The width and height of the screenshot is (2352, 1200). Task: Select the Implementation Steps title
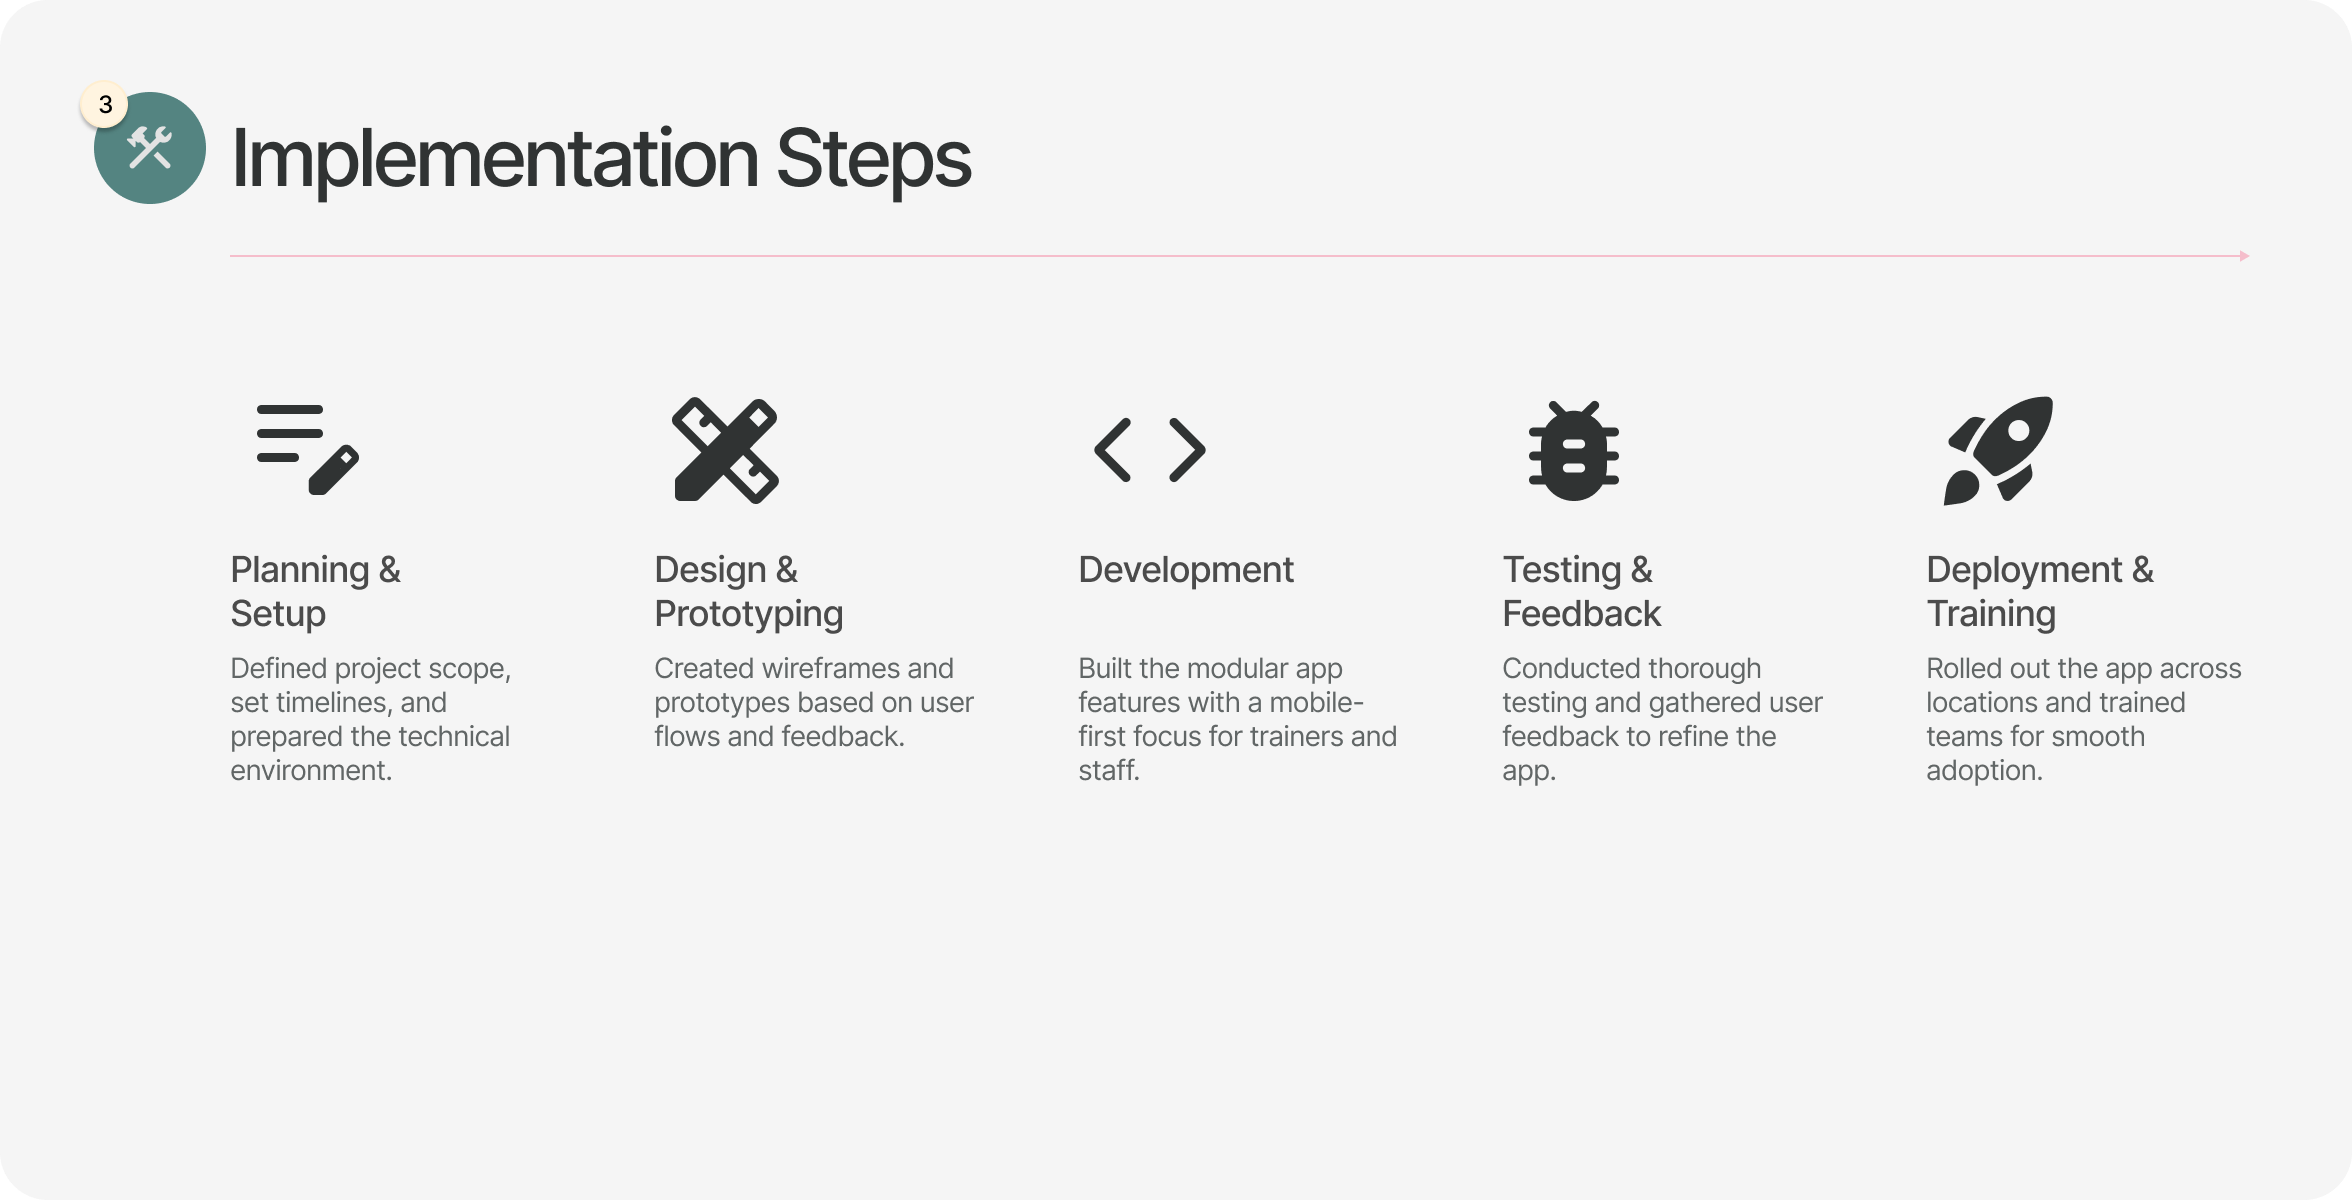tap(601, 158)
